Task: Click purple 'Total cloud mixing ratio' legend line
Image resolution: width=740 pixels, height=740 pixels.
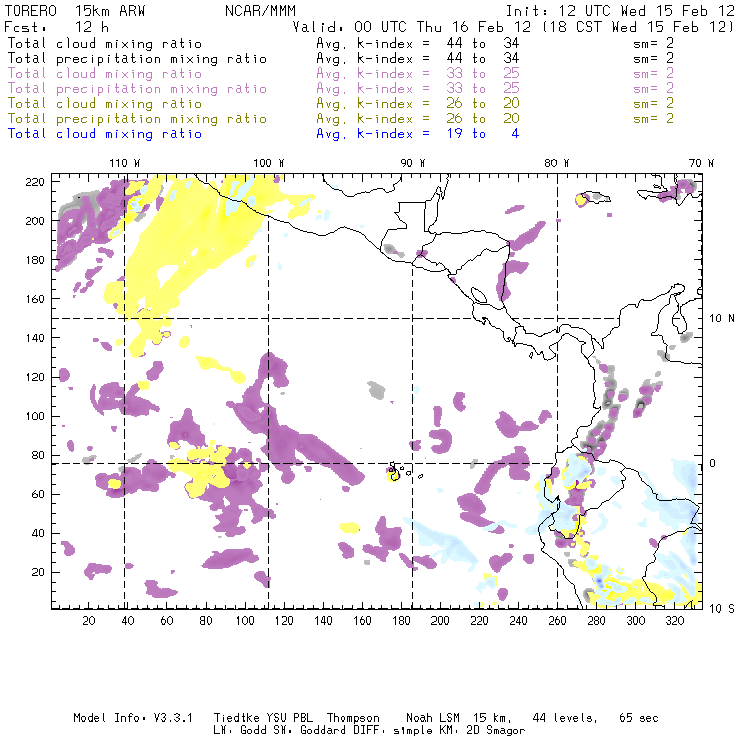Action: pos(105,74)
